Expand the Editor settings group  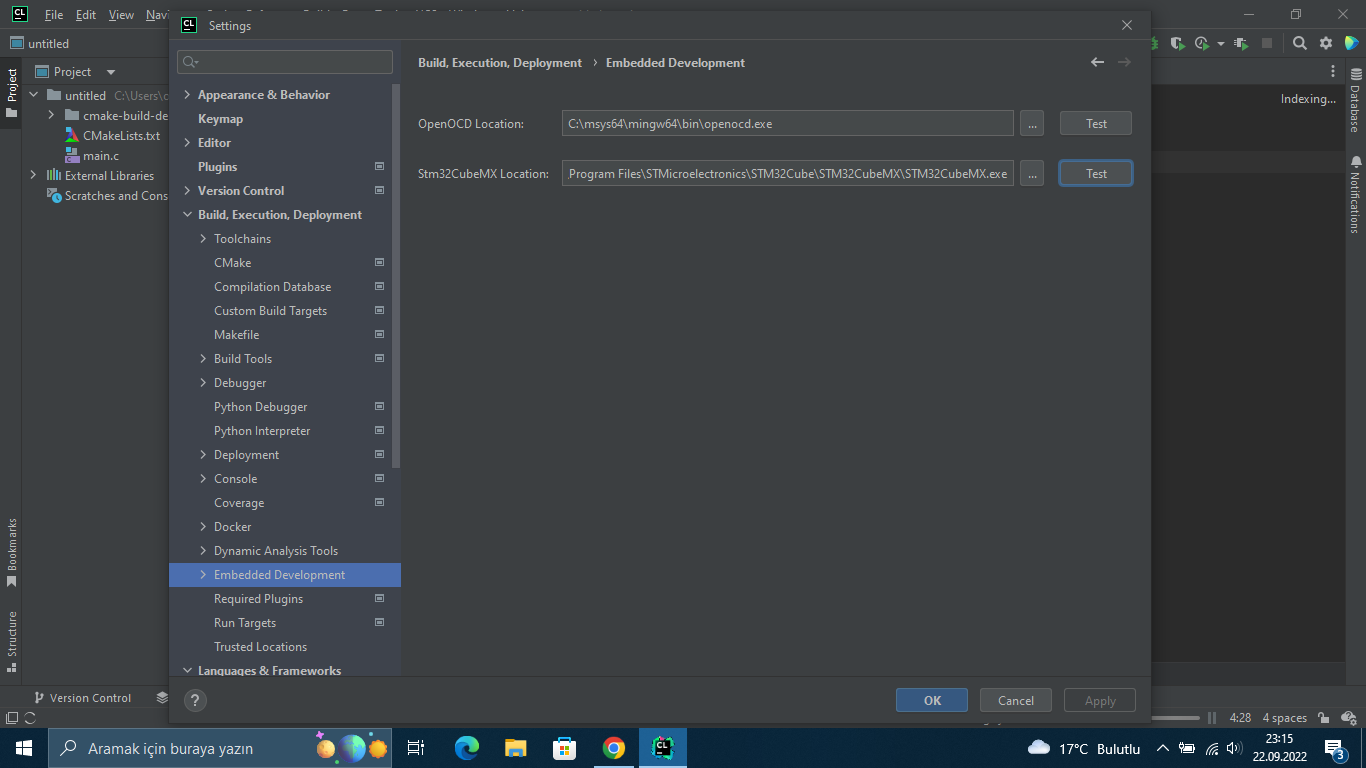tap(187, 143)
